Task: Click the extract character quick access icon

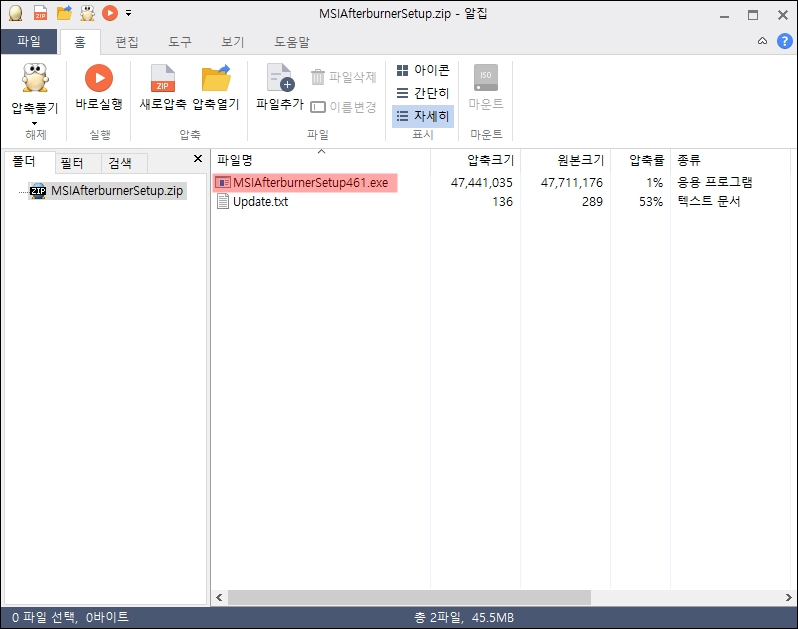Action: [x=88, y=13]
